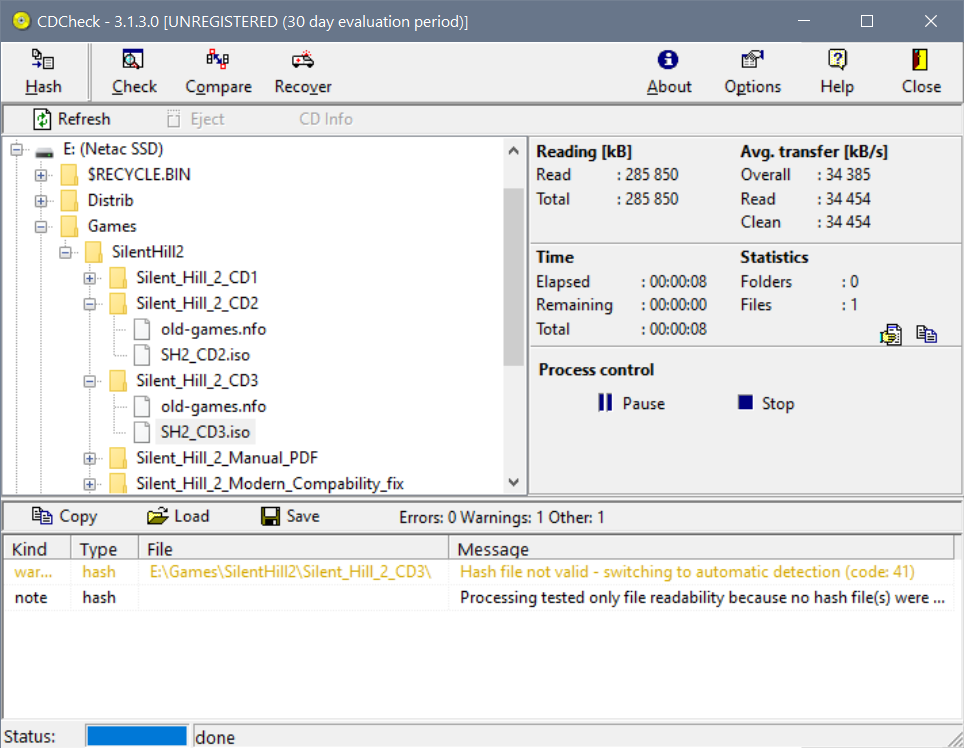Click the blue status progress bar

tap(136, 736)
